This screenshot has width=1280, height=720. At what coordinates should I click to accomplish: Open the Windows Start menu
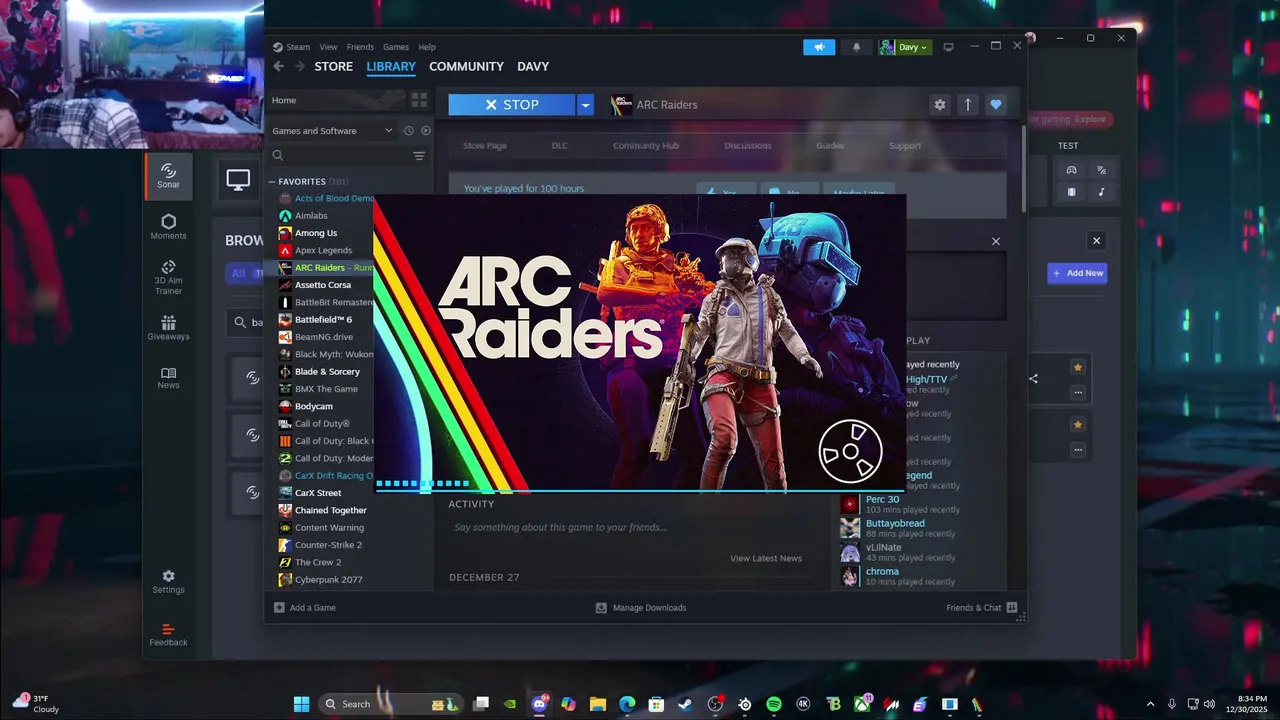[x=301, y=704]
